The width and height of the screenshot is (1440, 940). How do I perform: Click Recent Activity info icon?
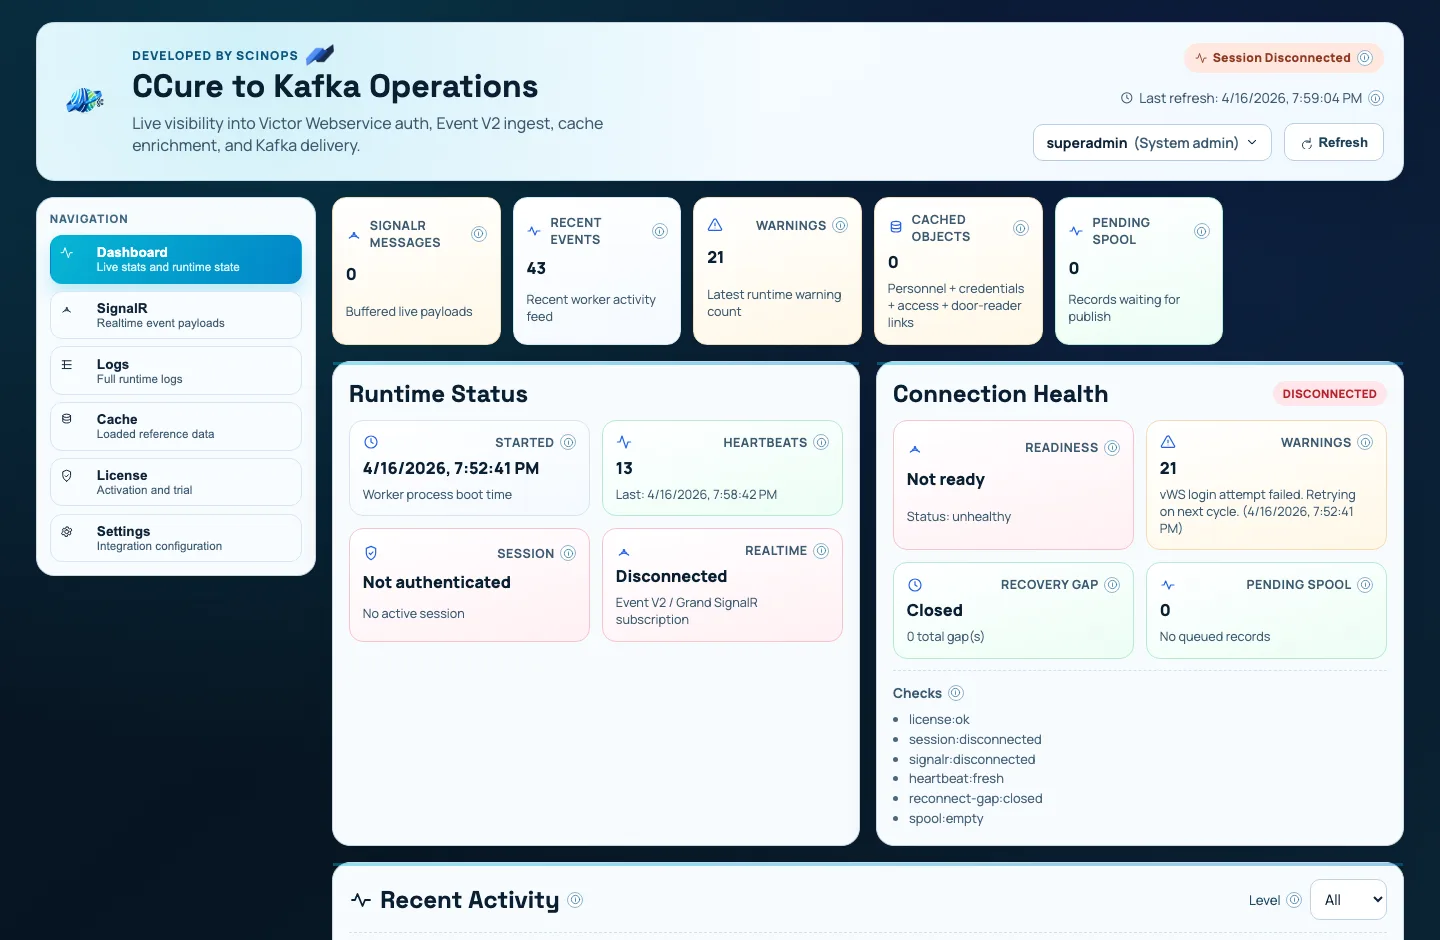tap(575, 900)
